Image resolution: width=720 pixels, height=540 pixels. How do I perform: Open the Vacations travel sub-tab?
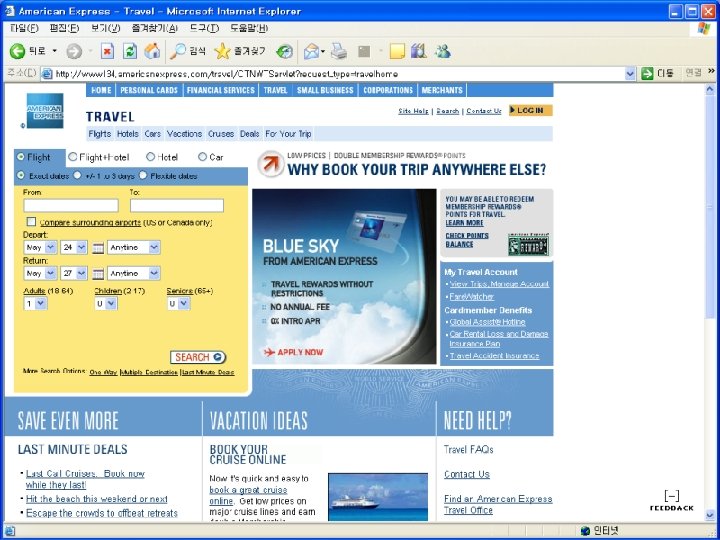(x=184, y=134)
